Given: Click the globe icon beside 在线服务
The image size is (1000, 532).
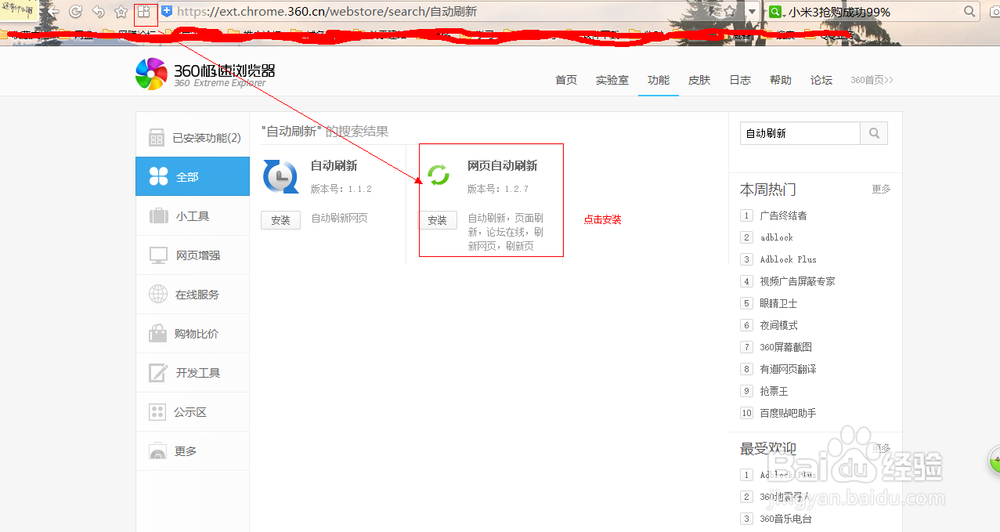Looking at the screenshot, I should pos(158,294).
